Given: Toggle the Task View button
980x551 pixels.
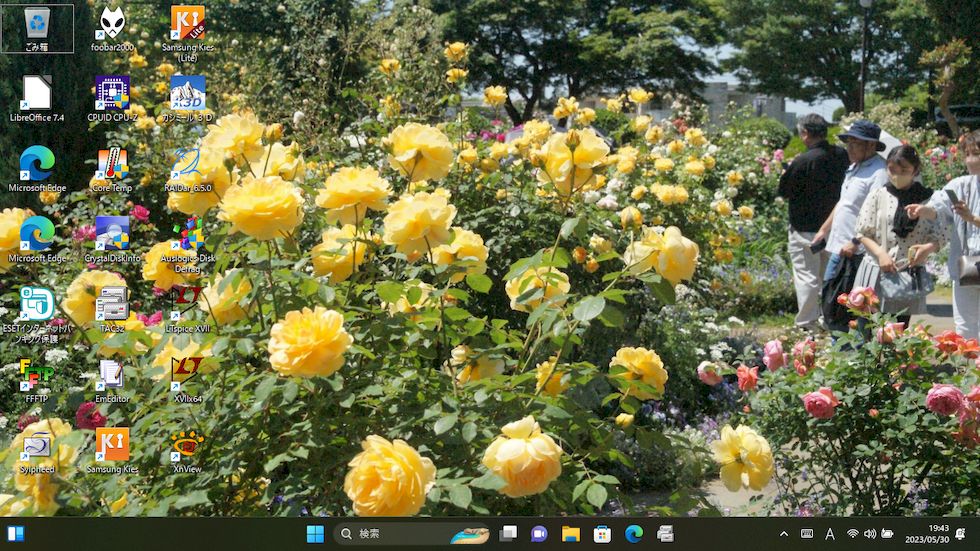Looking at the screenshot, I should click(509, 534).
